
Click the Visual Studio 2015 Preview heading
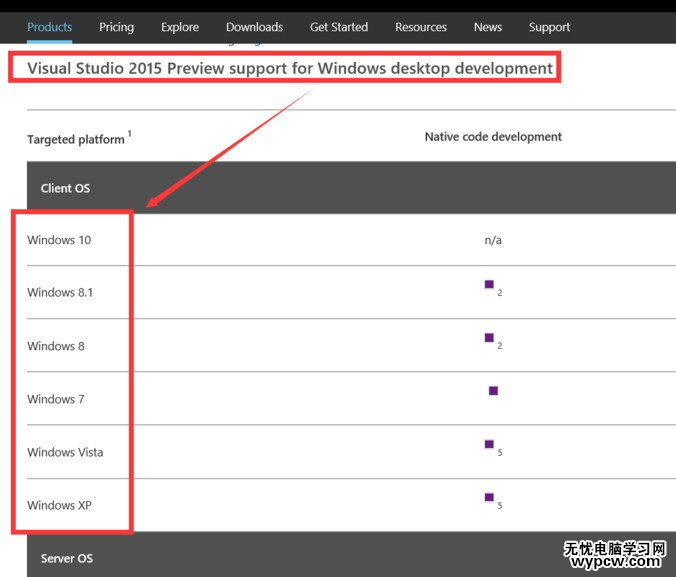pos(290,68)
